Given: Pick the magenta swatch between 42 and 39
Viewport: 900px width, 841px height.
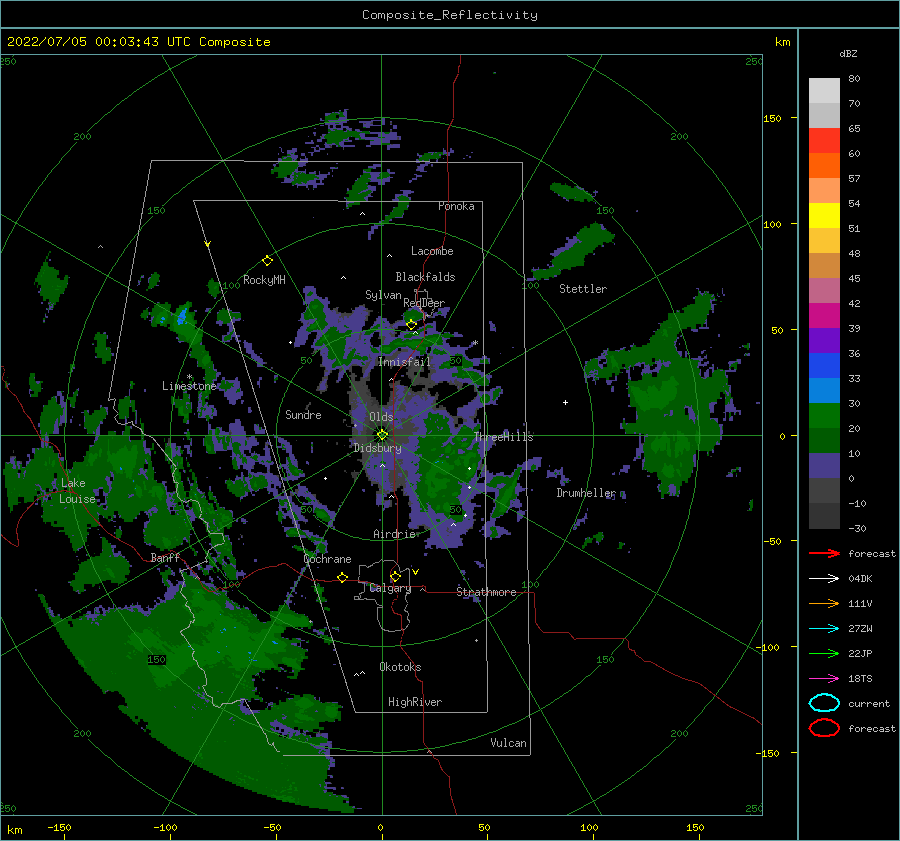Looking at the screenshot, I should (824, 316).
